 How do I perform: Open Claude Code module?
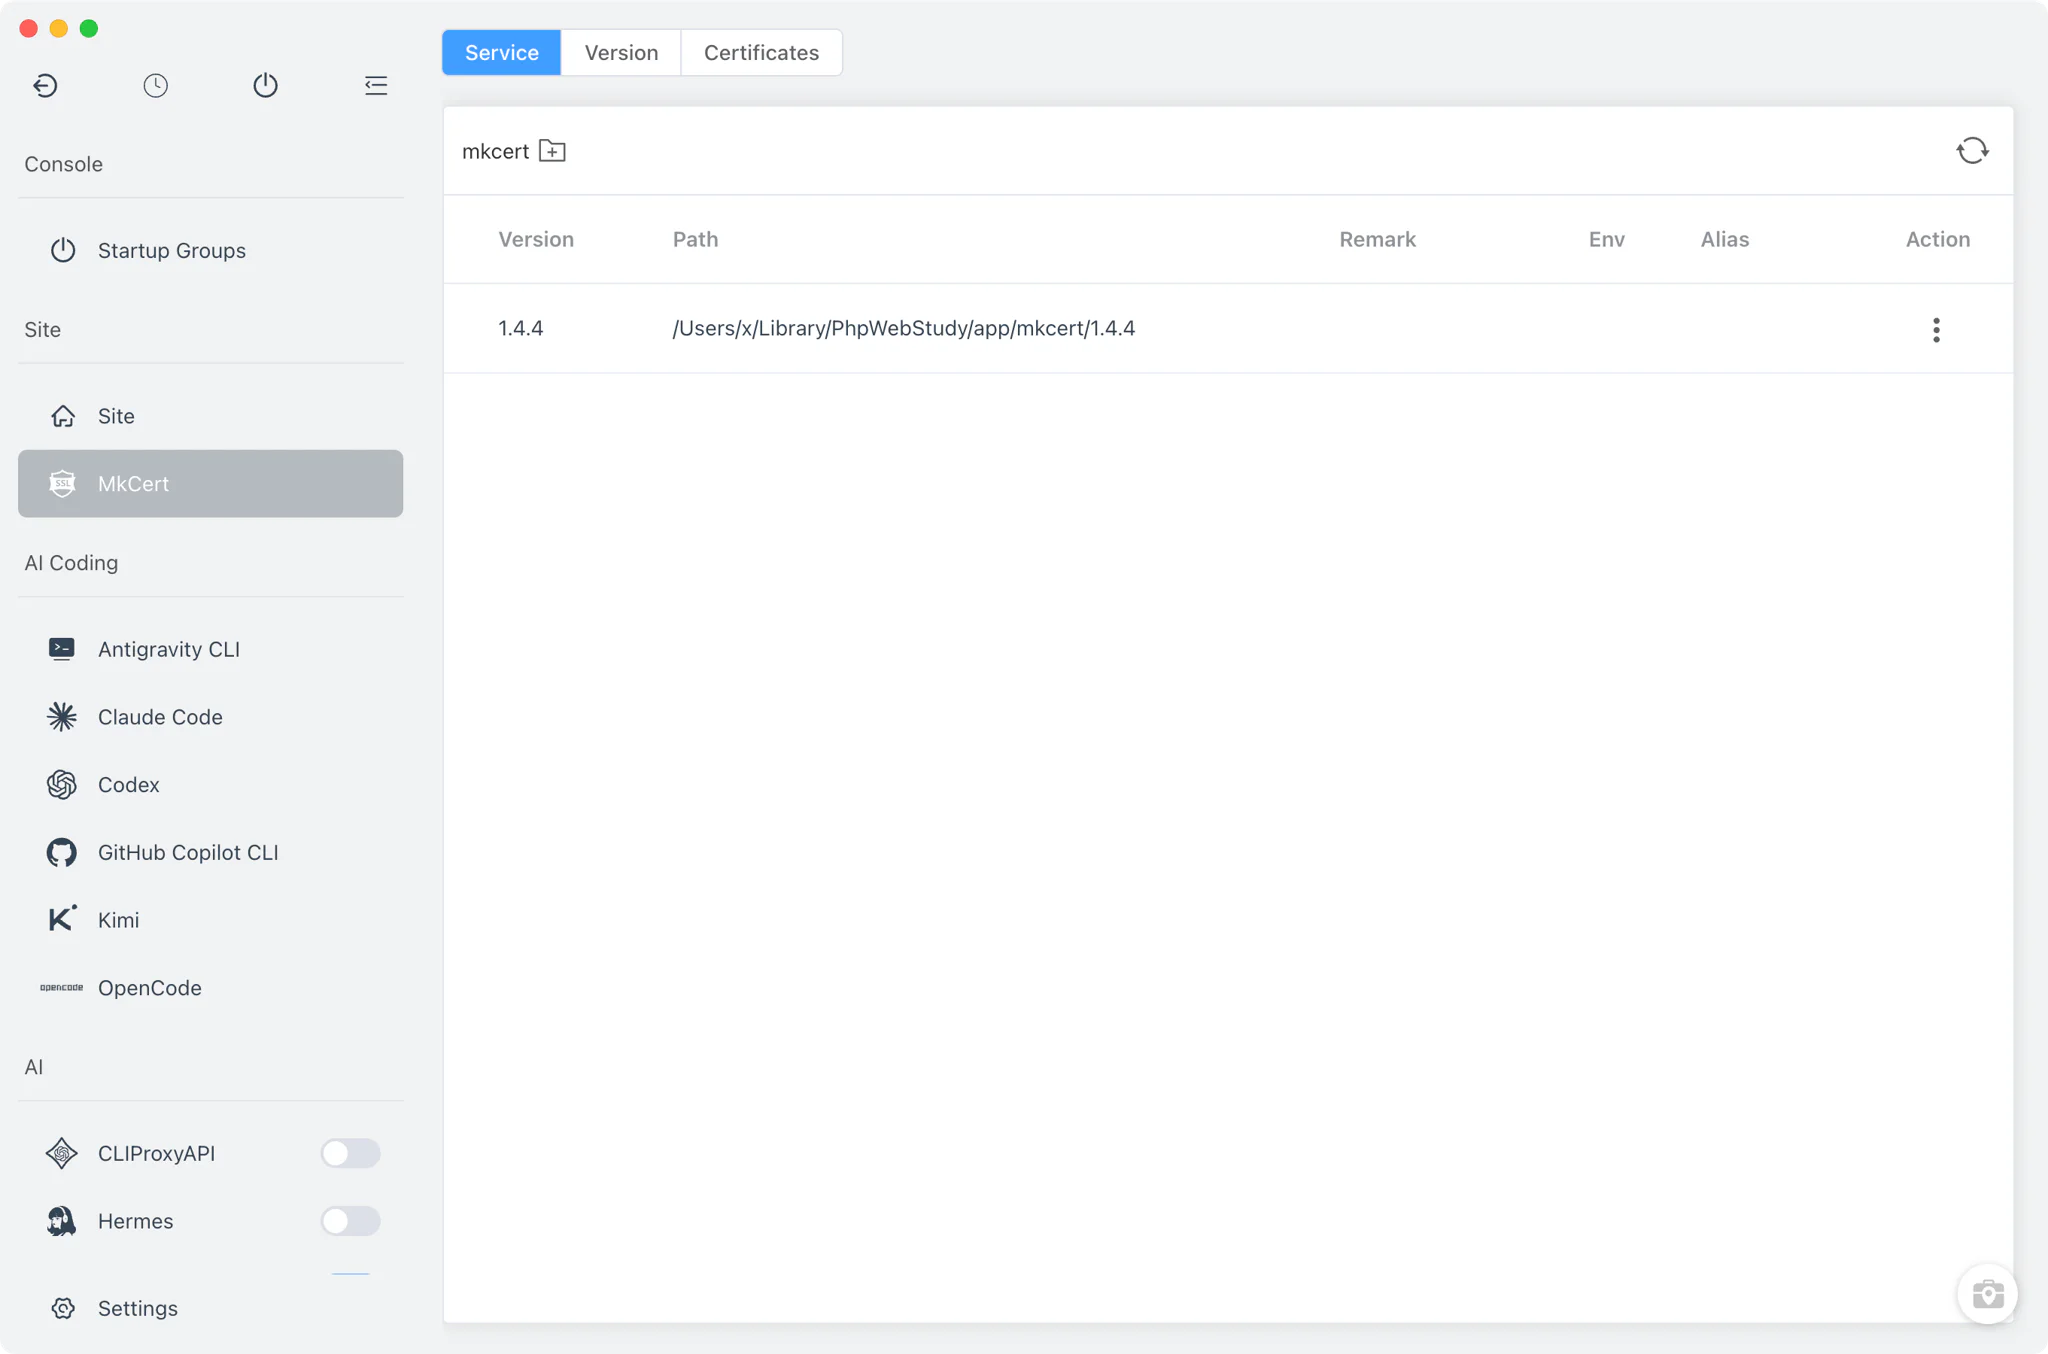[x=210, y=717]
